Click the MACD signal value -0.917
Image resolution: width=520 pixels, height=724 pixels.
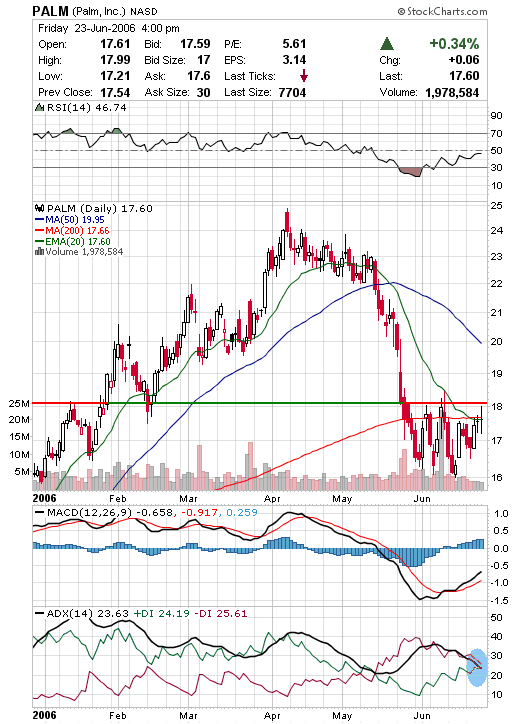click(x=200, y=513)
